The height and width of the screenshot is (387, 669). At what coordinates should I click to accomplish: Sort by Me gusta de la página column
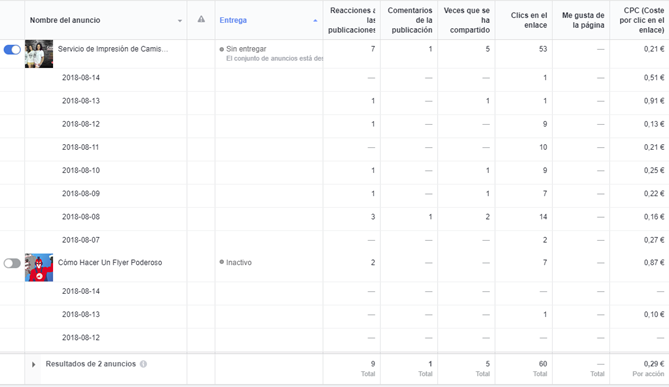pos(583,20)
